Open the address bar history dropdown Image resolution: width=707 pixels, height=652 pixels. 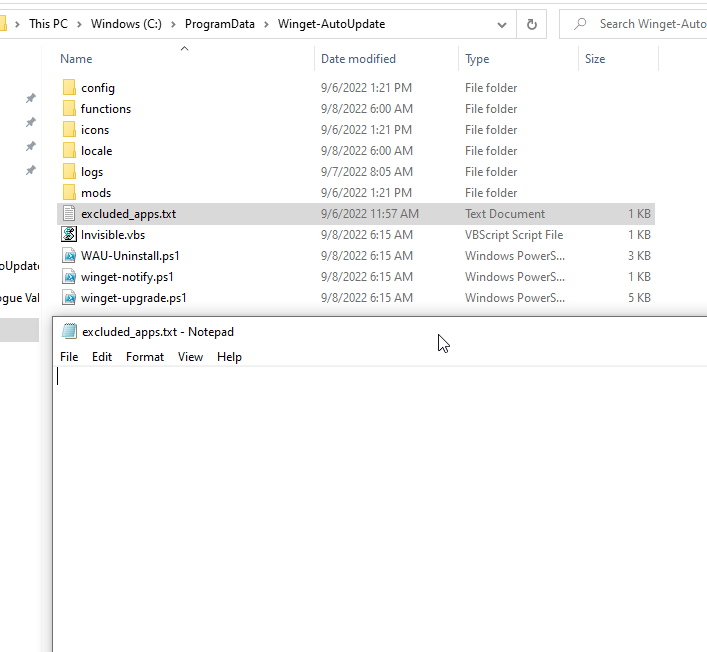click(501, 24)
